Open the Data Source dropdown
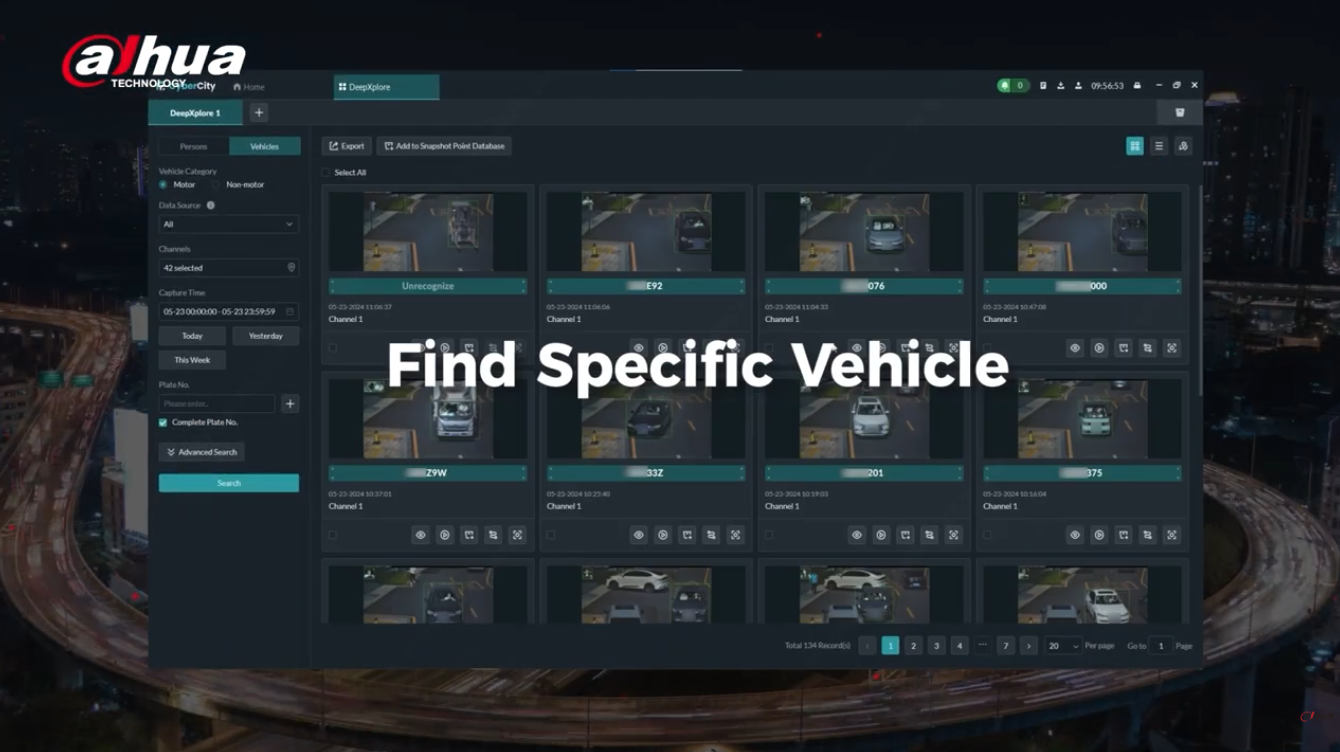This screenshot has height=752, width=1340. coord(228,225)
